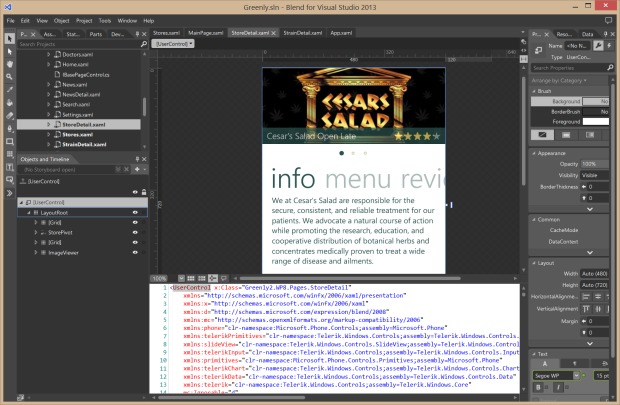The image size is (620, 405).
Task: Choose the Eyedropper tool
Action: [x=9, y=89]
